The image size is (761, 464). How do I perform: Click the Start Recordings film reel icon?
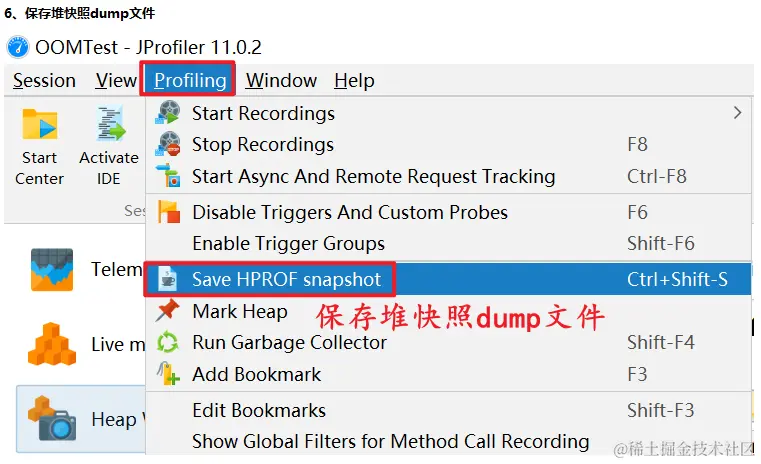(x=168, y=112)
